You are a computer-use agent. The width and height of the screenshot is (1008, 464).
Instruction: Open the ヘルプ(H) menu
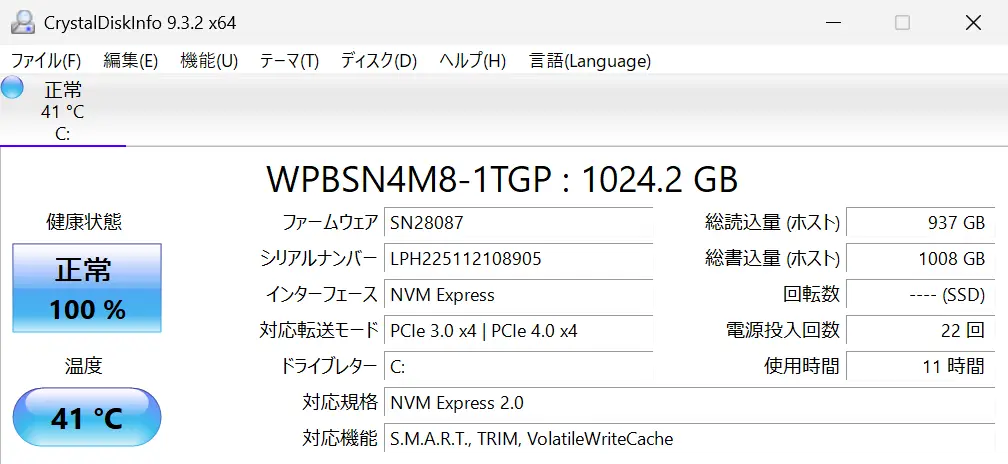pyautogui.click(x=472, y=61)
